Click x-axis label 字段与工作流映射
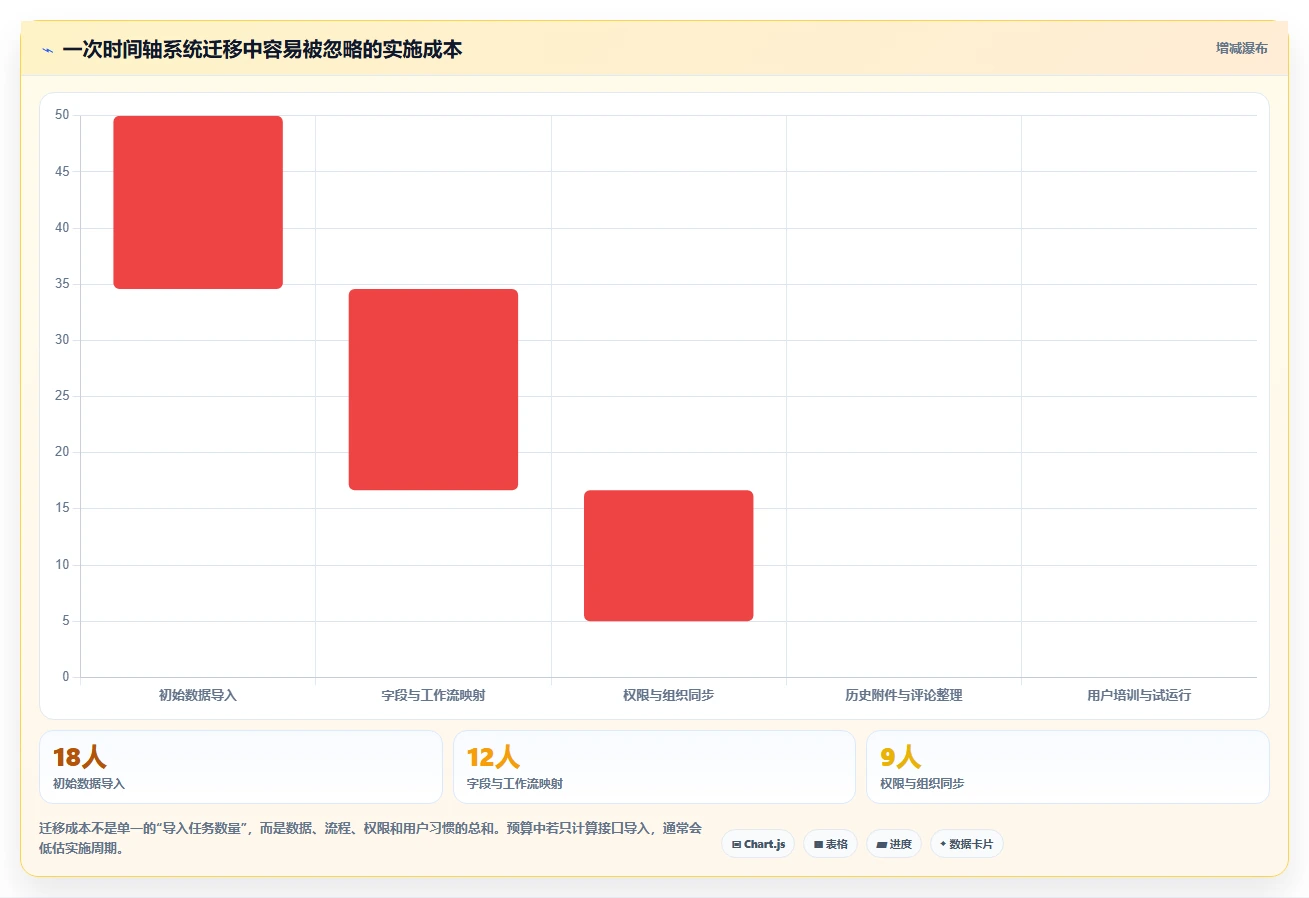Screen dimensions: 1309x898 (x=433, y=695)
